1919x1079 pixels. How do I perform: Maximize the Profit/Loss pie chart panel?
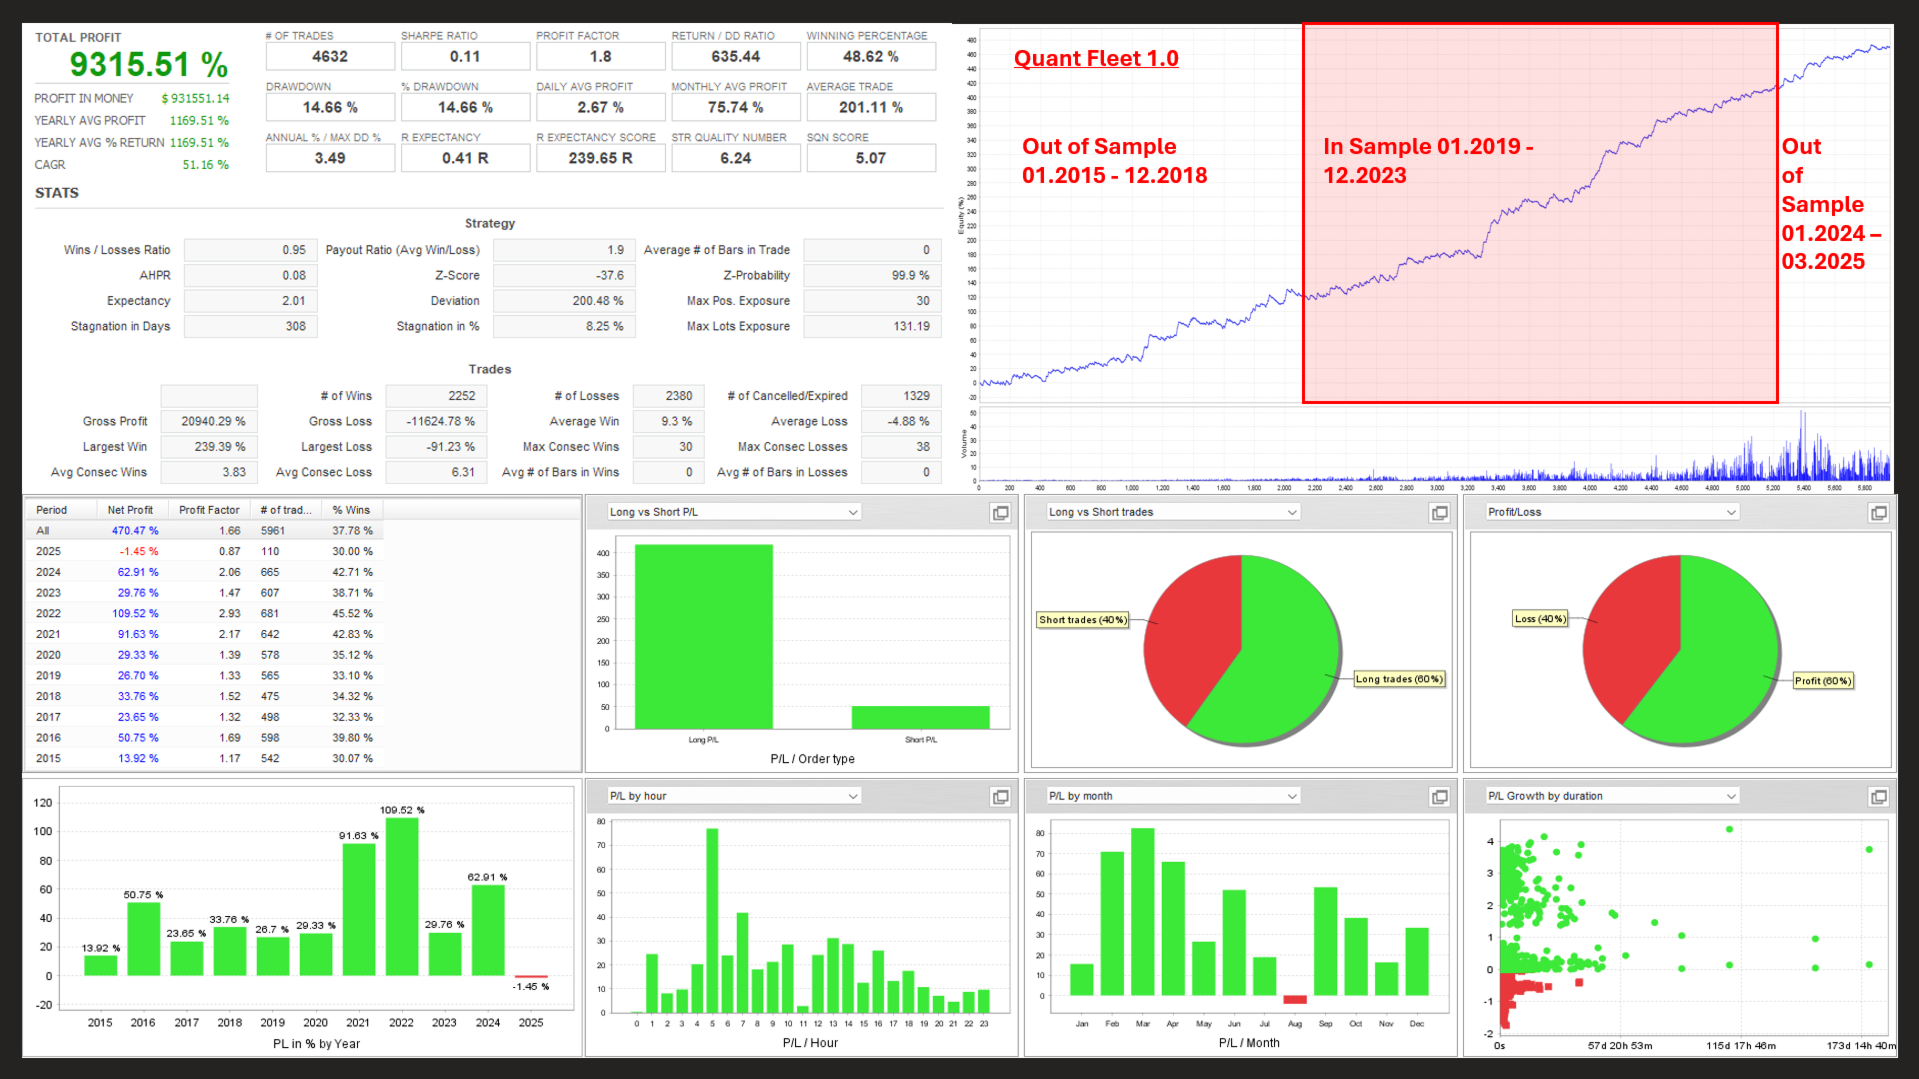[x=1879, y=513]
